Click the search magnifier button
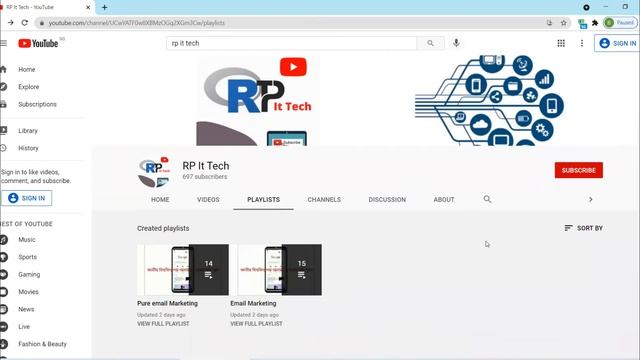 [430, 43]
